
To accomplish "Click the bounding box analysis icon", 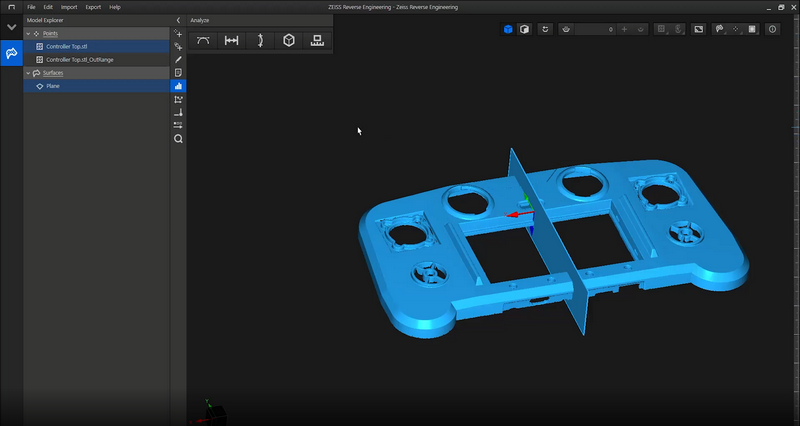I will pyautogui.click(x=289, y=41).
